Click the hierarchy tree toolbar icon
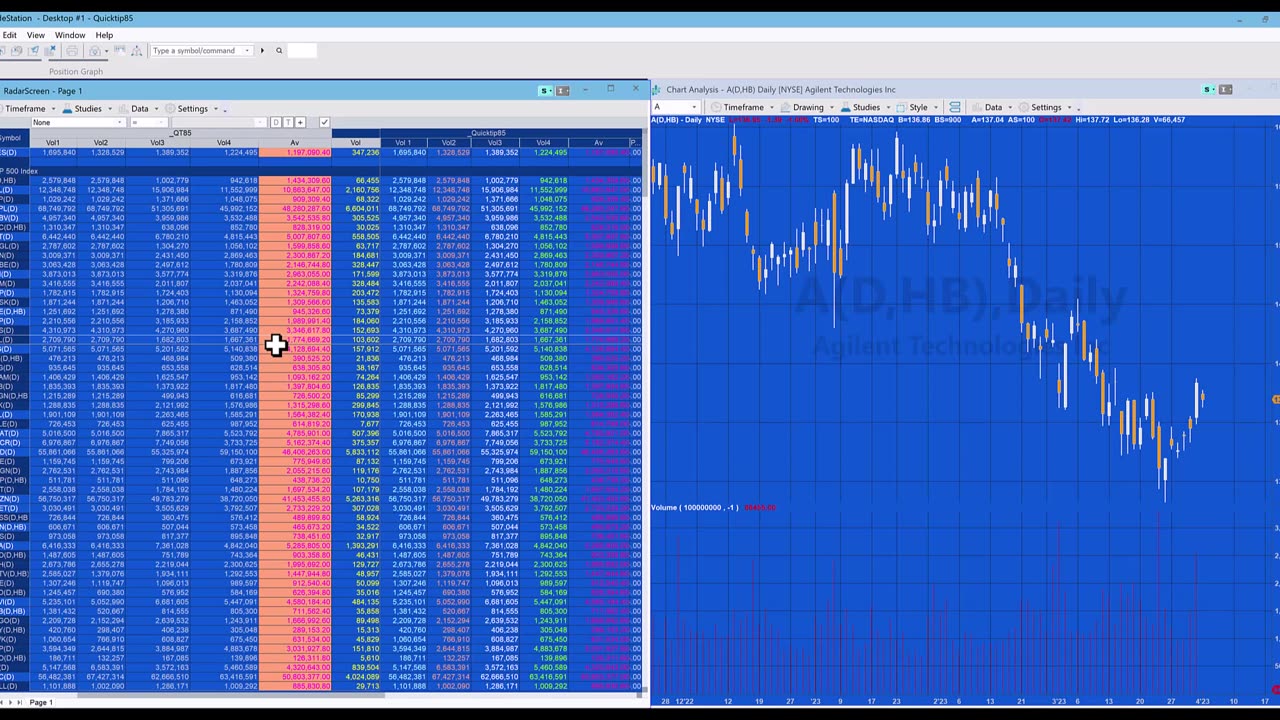1280x720 pixels. tap(136, 51)
